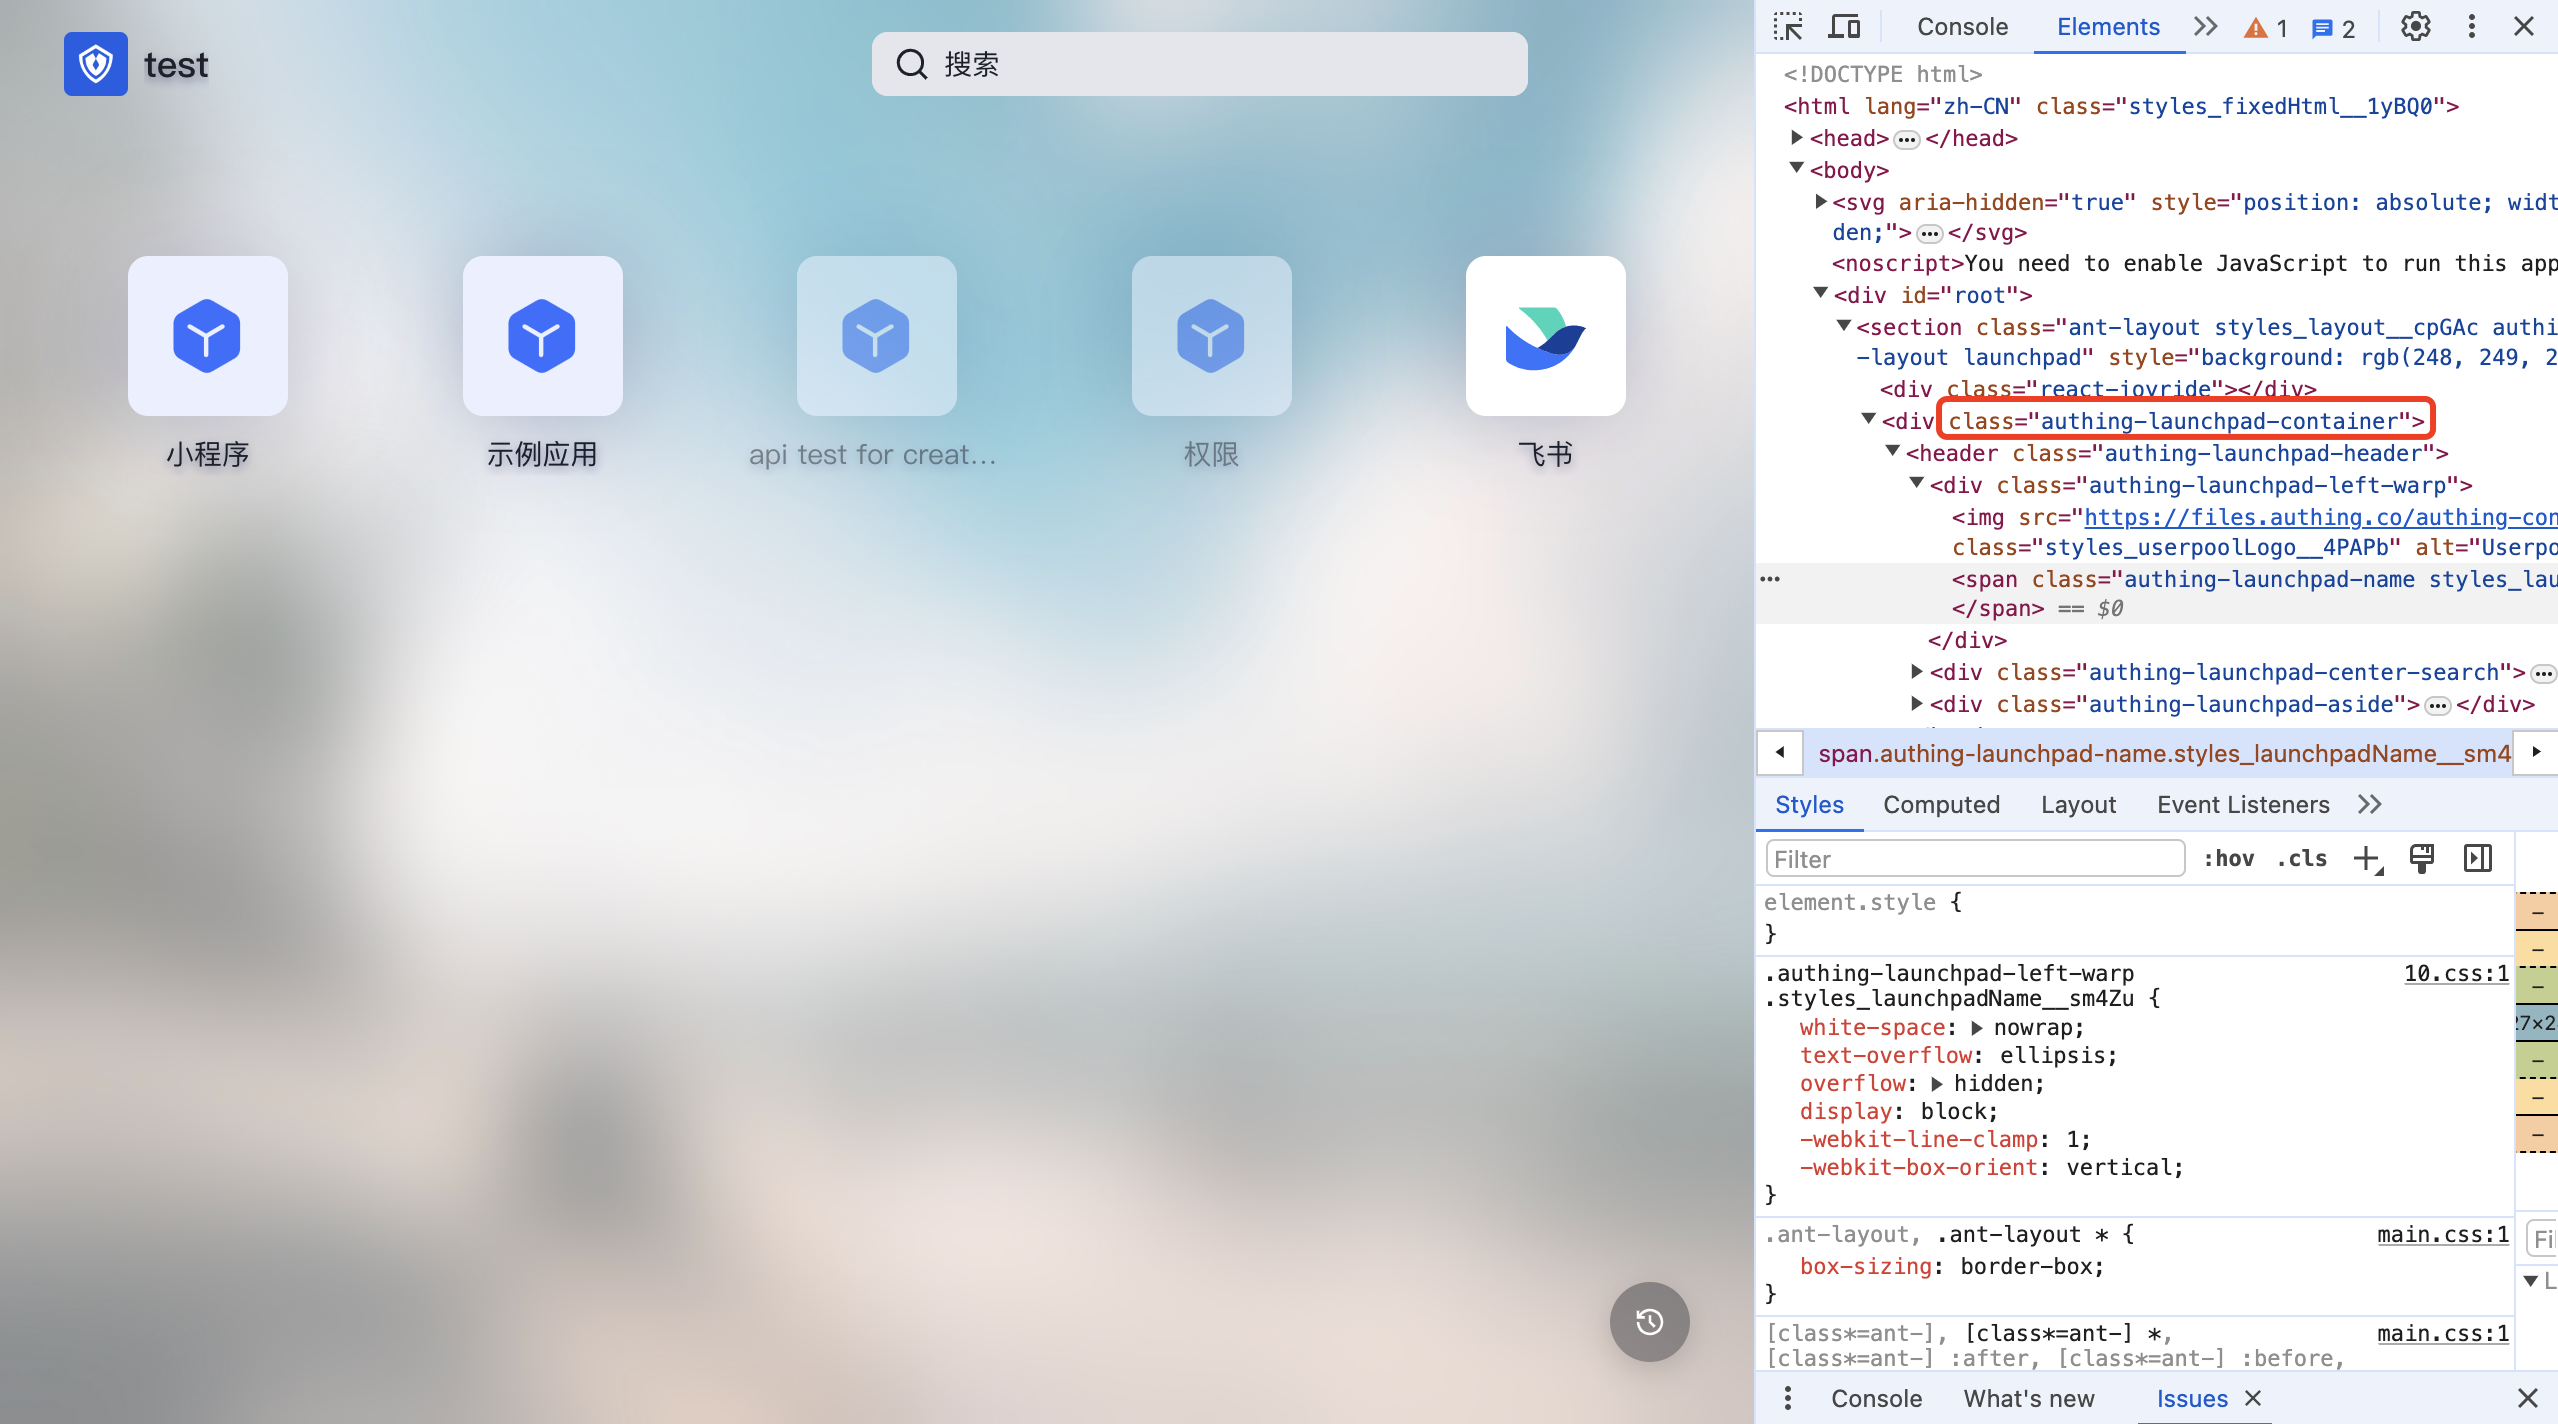Click the history floating button
The width and height of the screenshot is (2558, 1424).
tap(1649, 1322)
